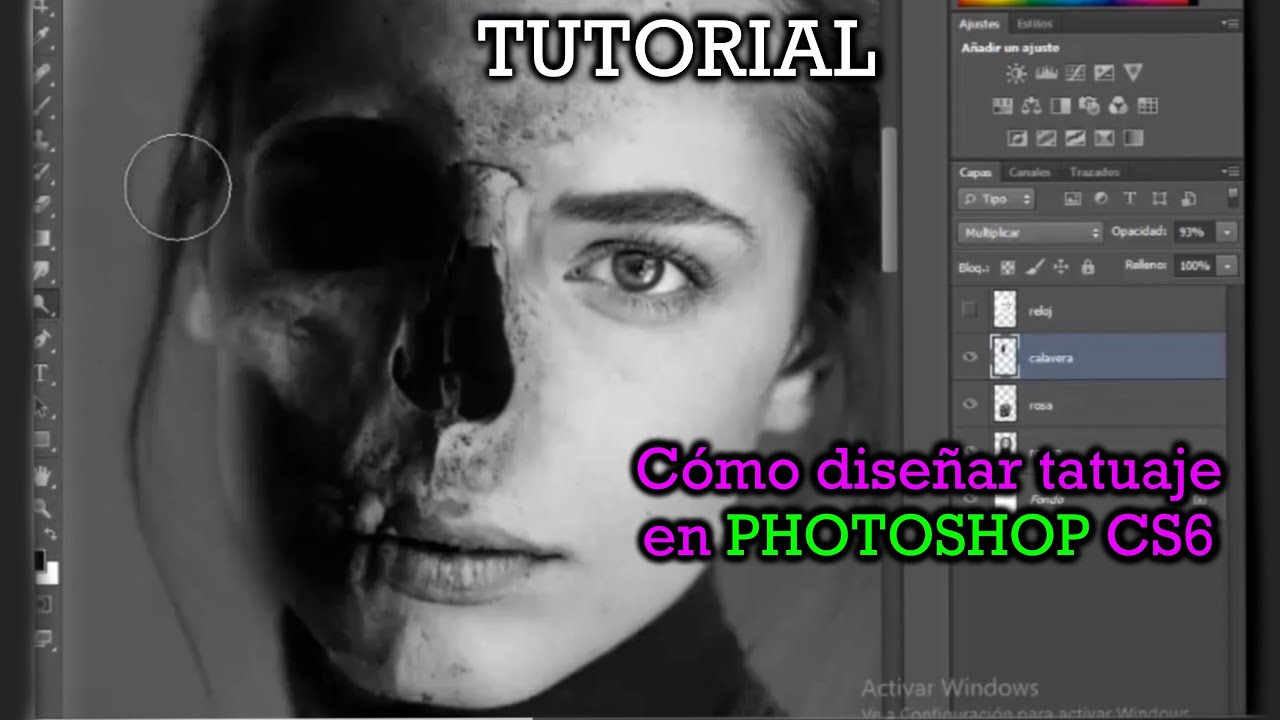Select the Smudge tool
1280x720 pixels.
point(44,270)
